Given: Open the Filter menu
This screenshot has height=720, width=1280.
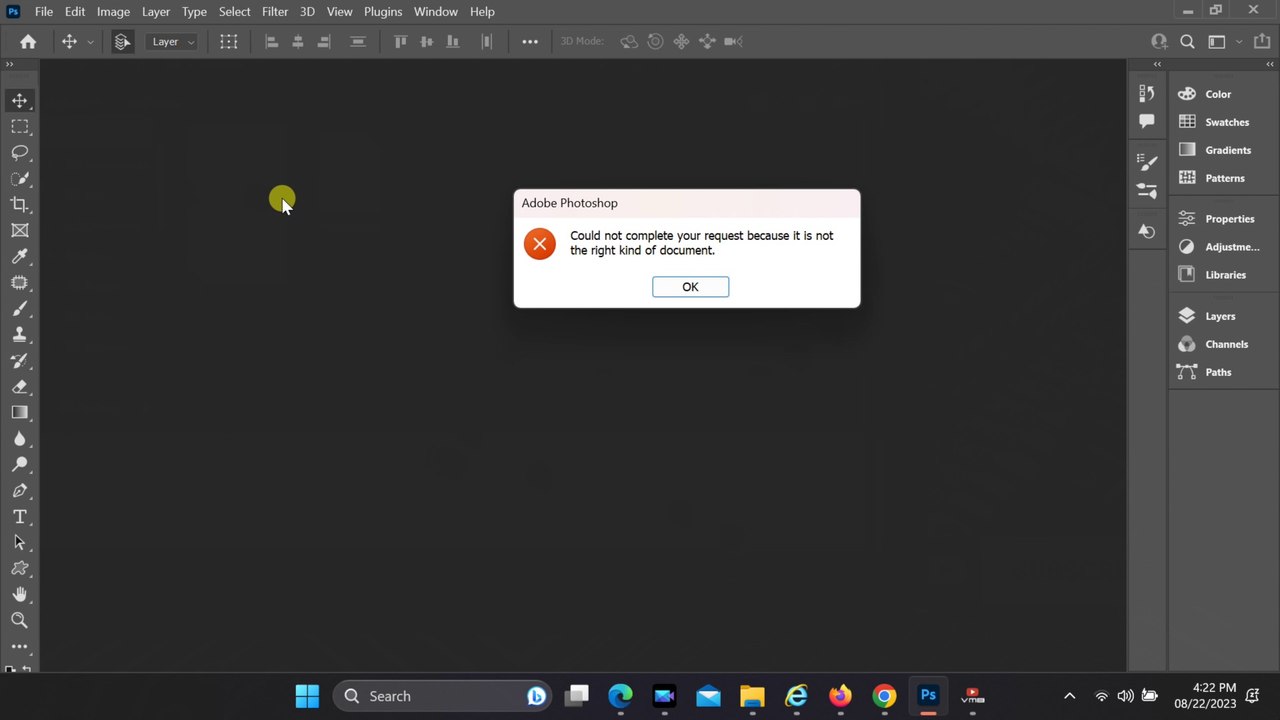Looking at the screenshot, I should pyautogui.click(x=275, y=11).
